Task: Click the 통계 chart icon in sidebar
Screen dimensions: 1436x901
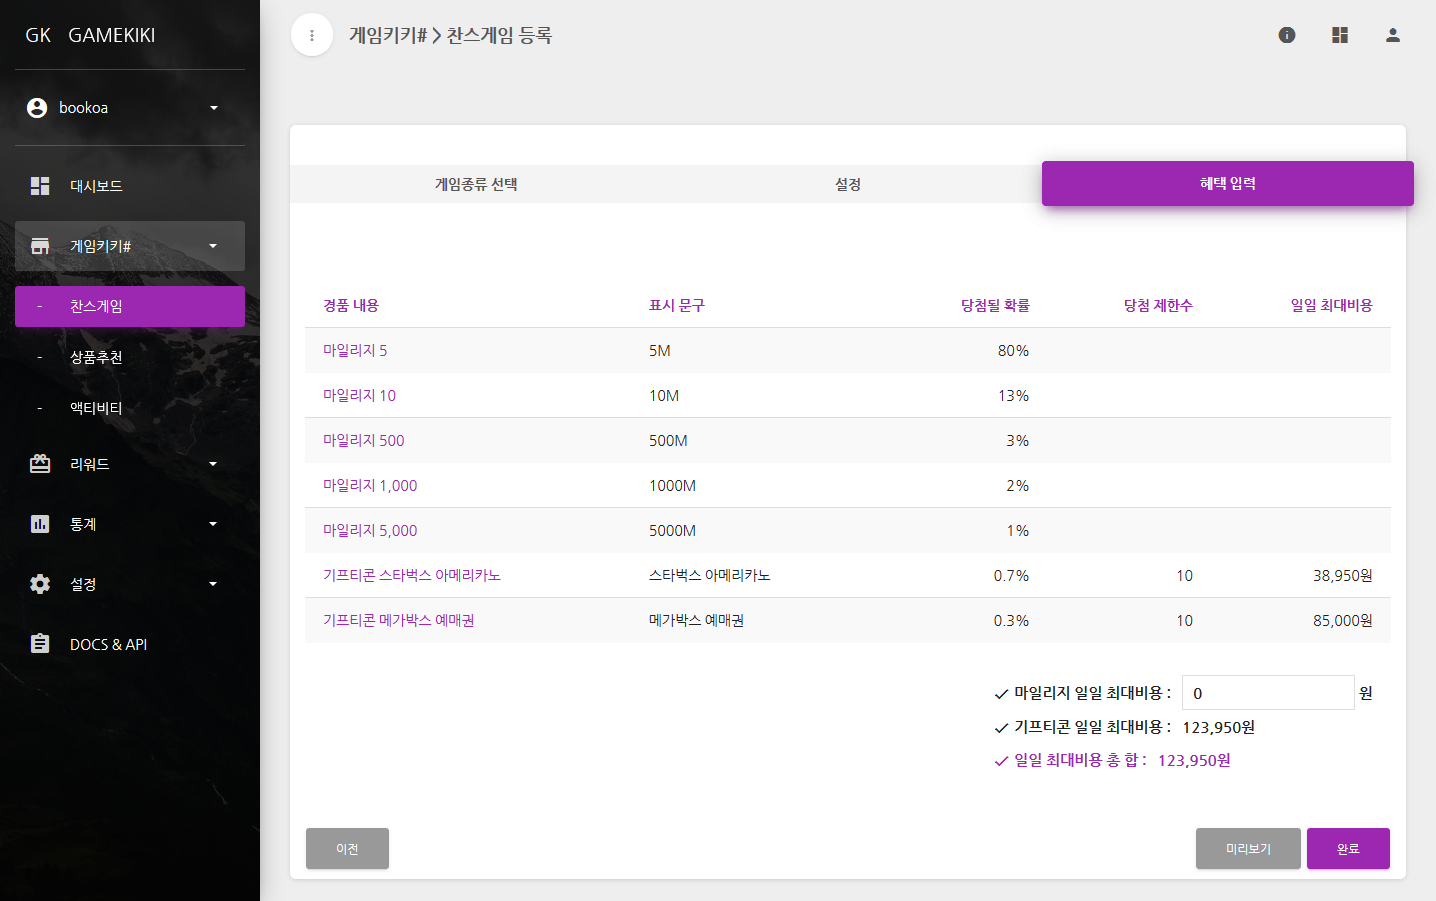Action: pos(40,524)
